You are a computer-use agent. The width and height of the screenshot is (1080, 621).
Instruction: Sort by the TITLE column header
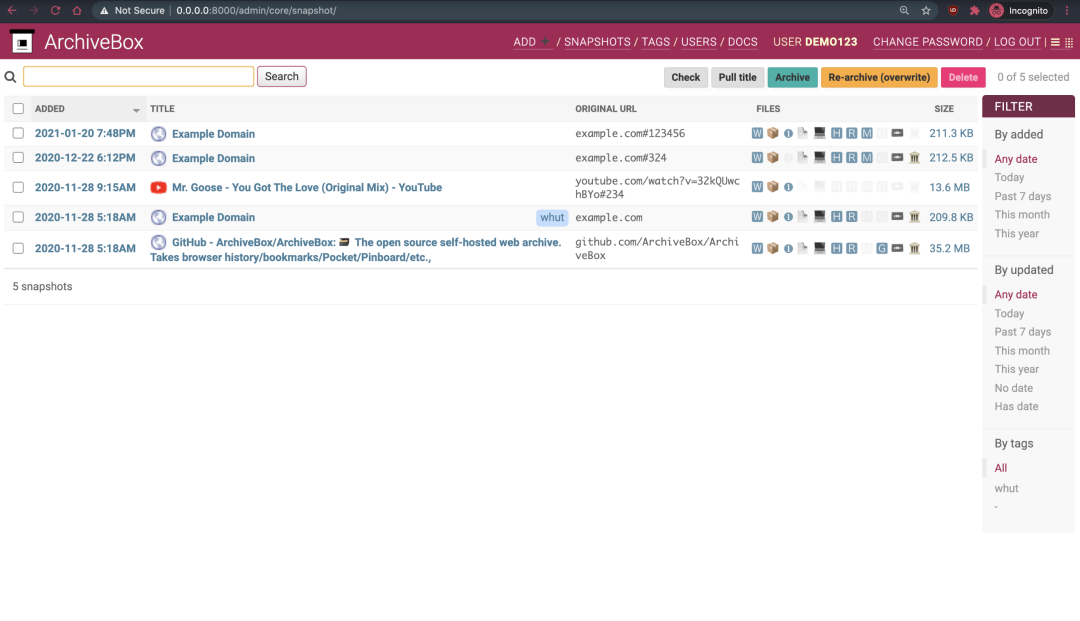(162, 109)
